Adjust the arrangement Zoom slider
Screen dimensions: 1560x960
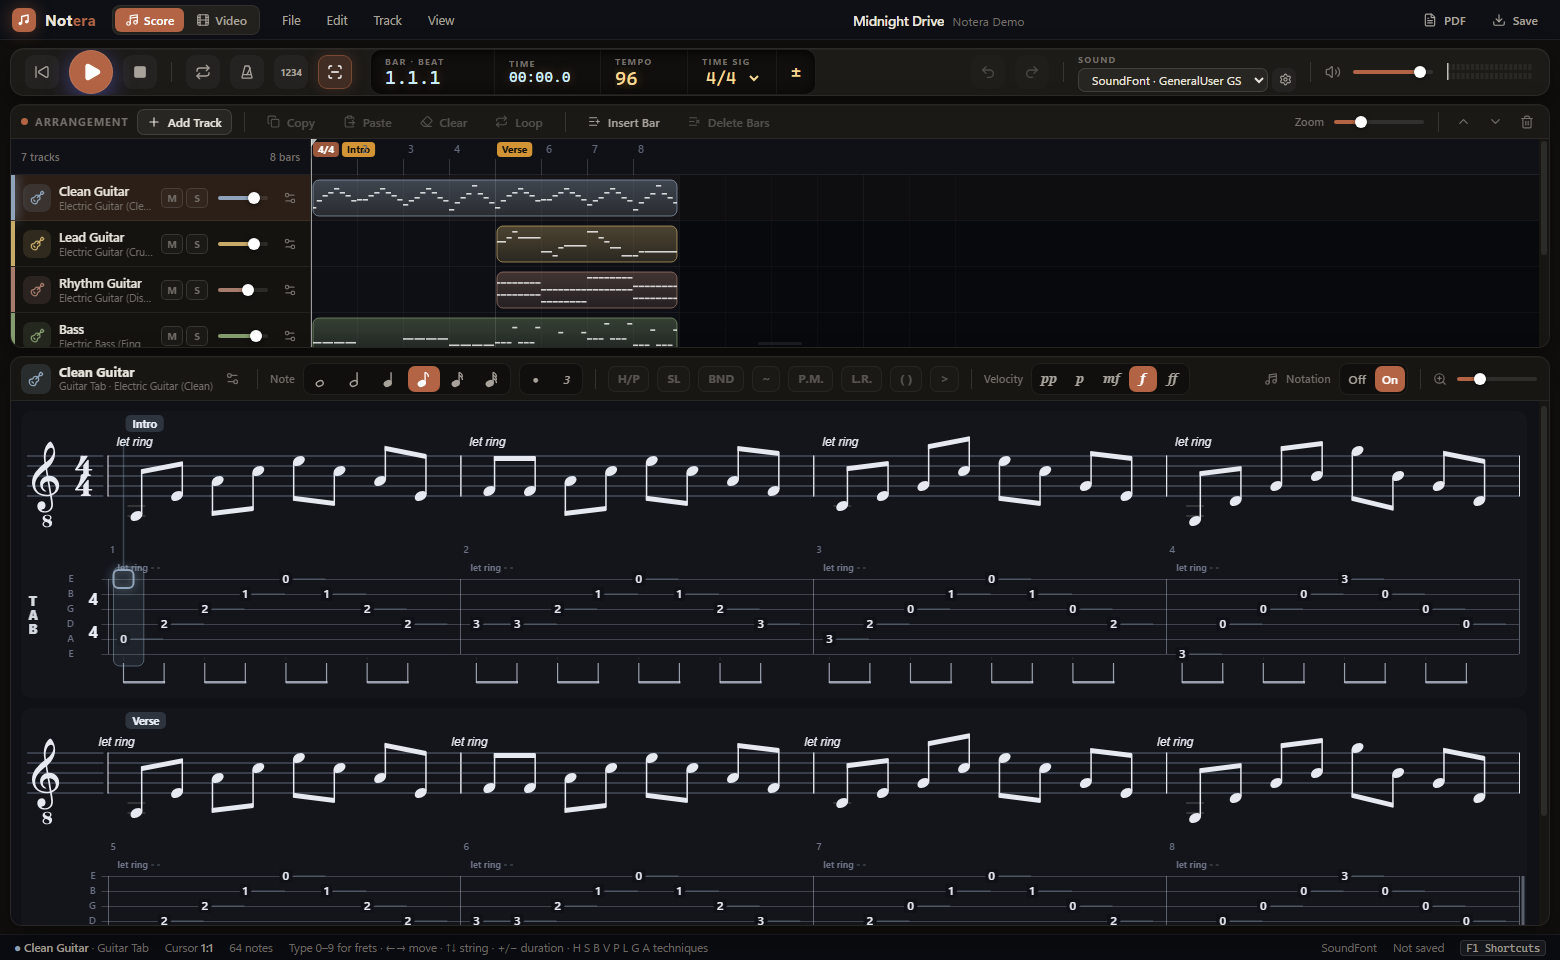tap(1379, 122)
